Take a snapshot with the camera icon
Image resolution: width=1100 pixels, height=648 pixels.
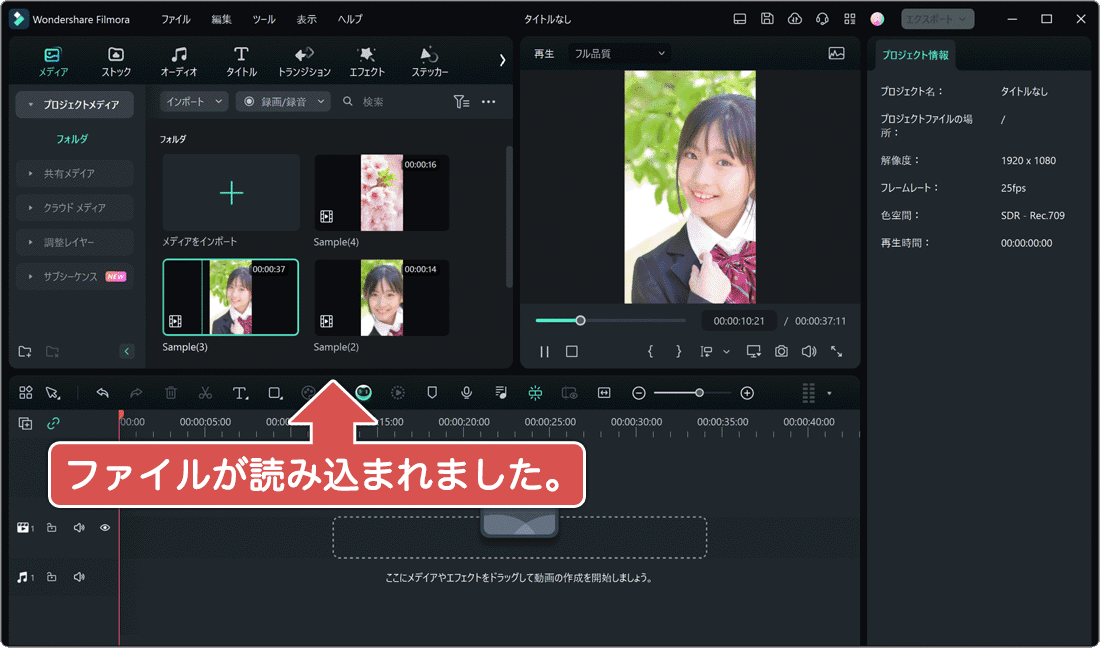(x=781, y=351)
